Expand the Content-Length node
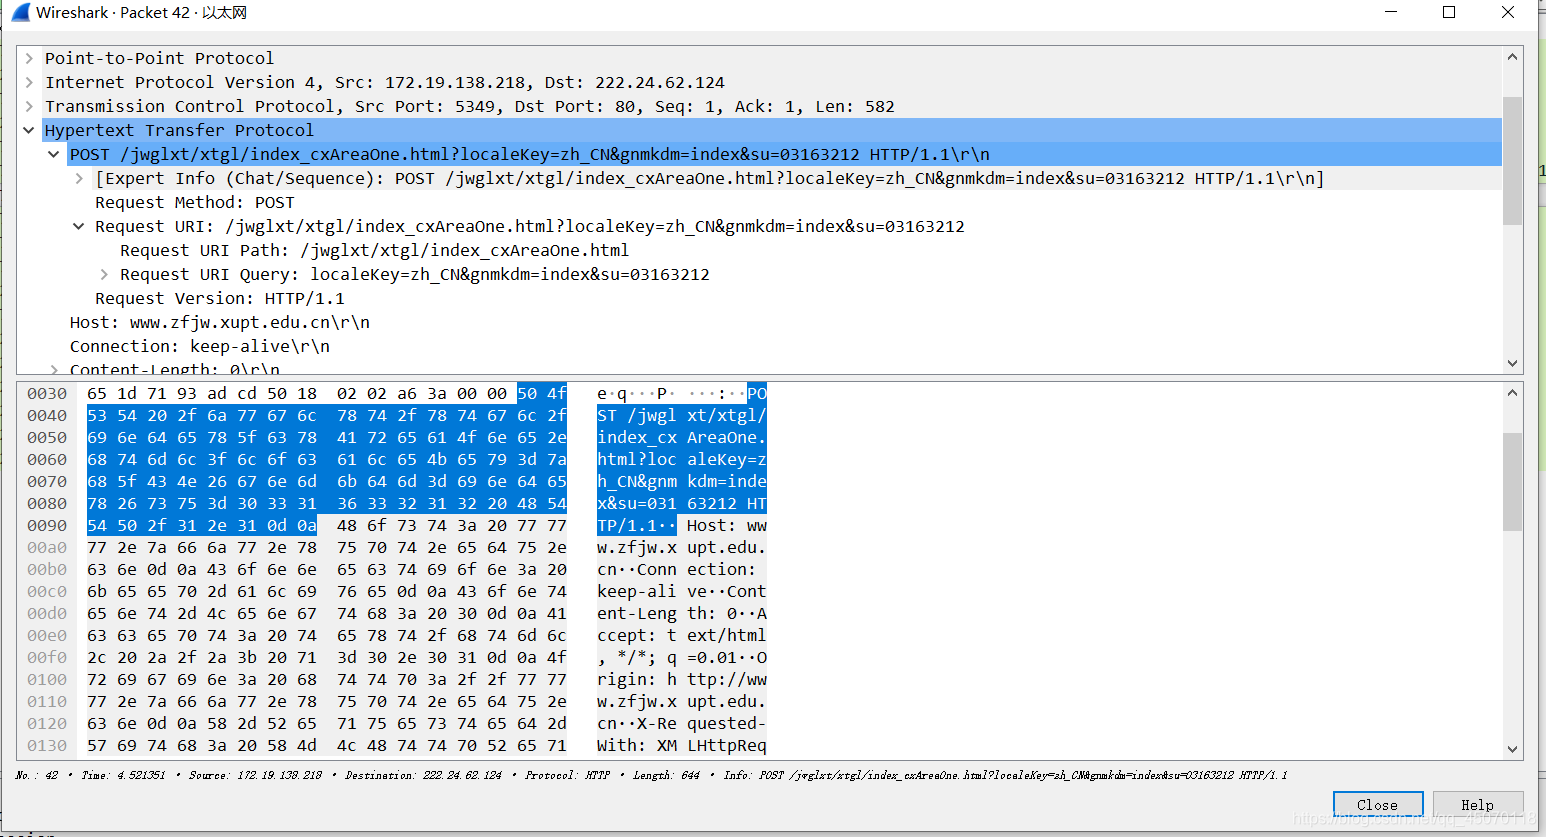 [x=54, y=369]
